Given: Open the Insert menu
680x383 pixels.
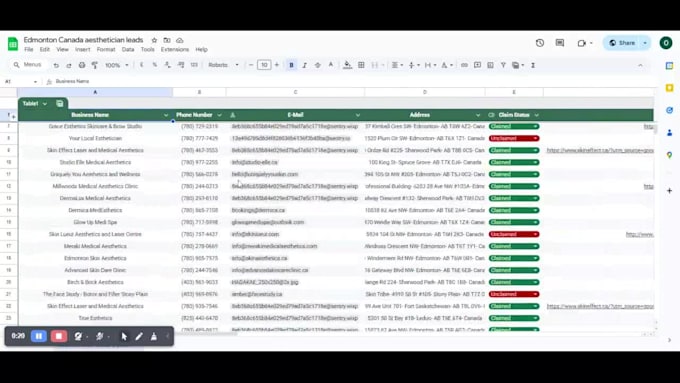Looking at the screenshot, I should 82,49.
